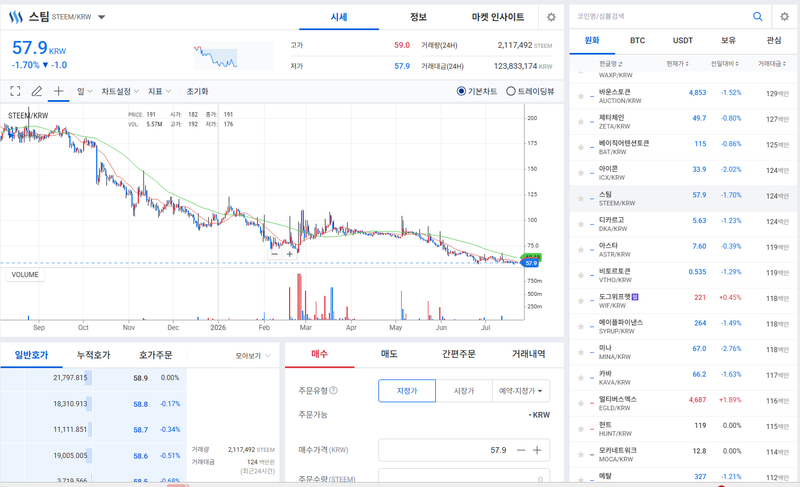This screenshot has width=800, height=487.
Task: Click the STEEM coin logo icon
Action: (x=16, y=17)
